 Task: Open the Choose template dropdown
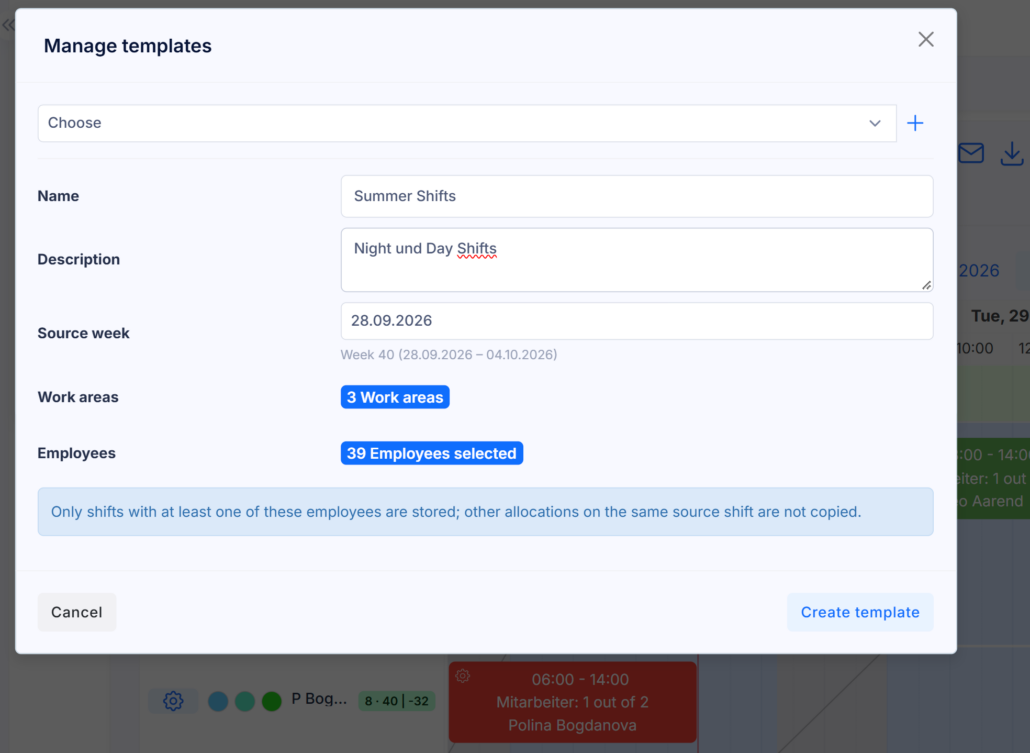click(x=467, y=123)
